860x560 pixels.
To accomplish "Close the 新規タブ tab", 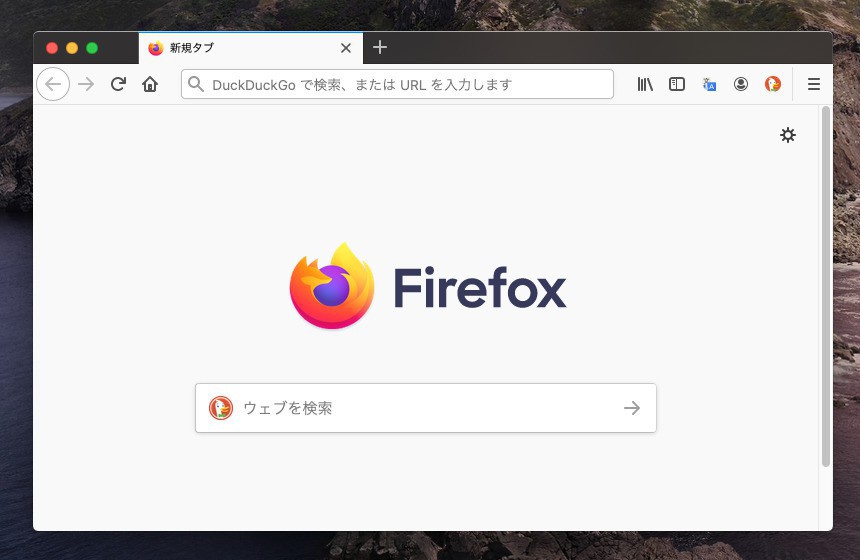I will click(346, 48).
